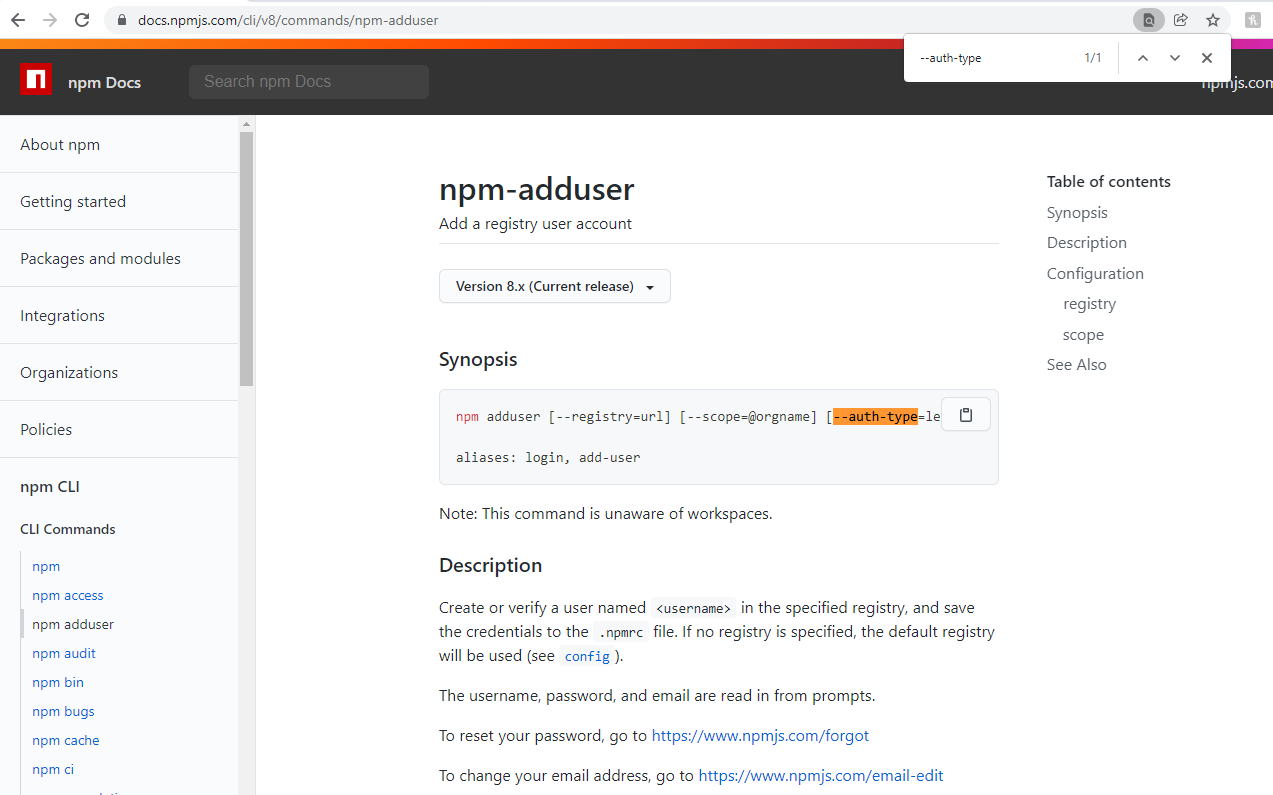
Task: Click the Description section heading
Action: [490, 565]
